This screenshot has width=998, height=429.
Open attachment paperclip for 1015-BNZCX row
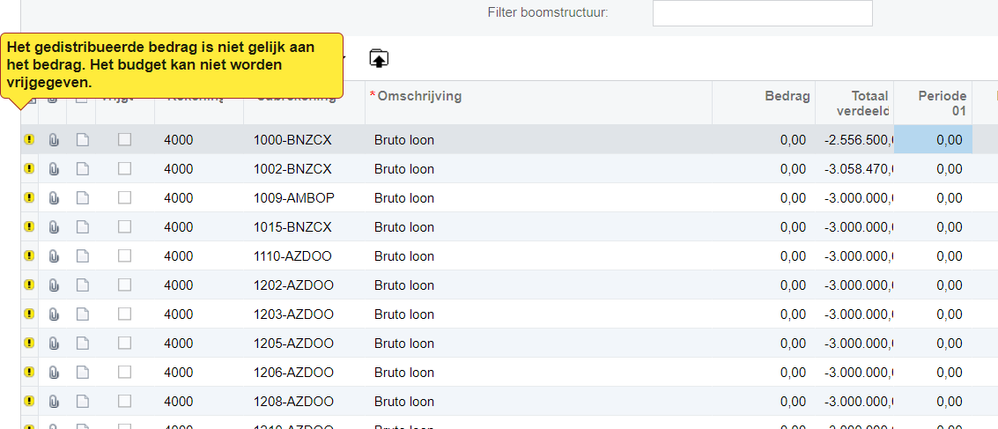(54, 227)
